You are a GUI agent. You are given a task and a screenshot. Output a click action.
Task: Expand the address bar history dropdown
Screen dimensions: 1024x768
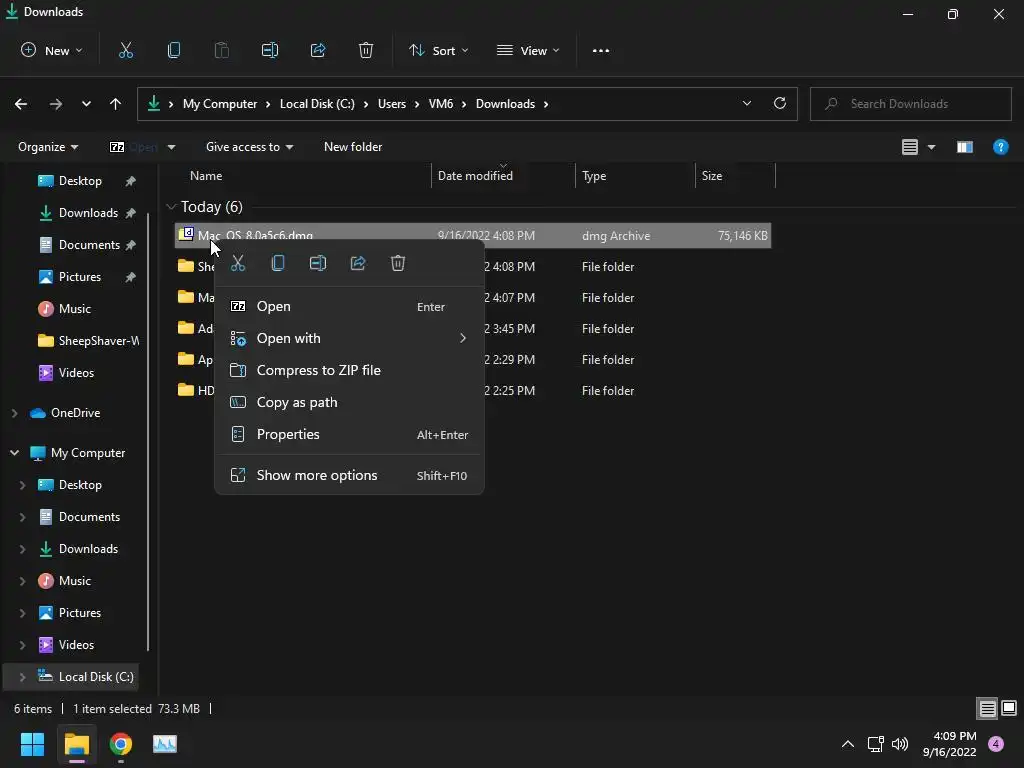(746, 103)
